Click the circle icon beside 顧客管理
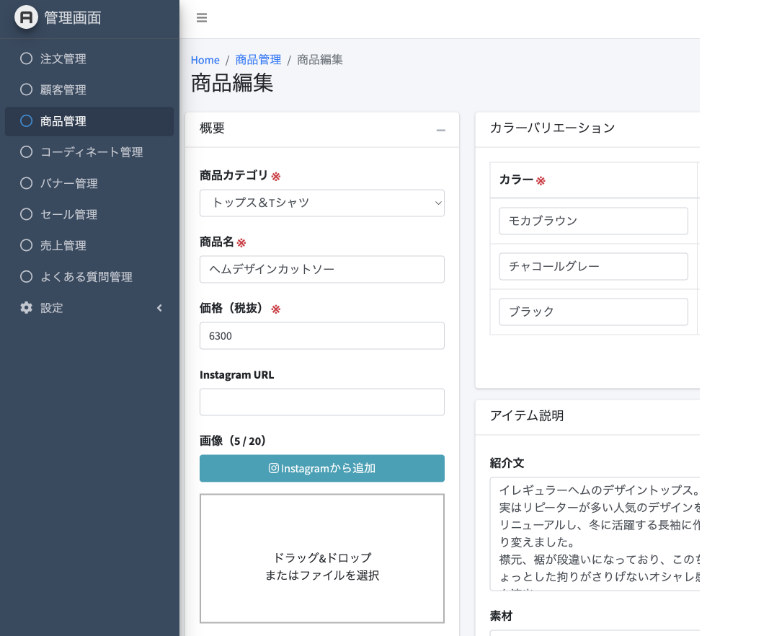The height and width of the screenshot is (636, 768). (27, 90)
